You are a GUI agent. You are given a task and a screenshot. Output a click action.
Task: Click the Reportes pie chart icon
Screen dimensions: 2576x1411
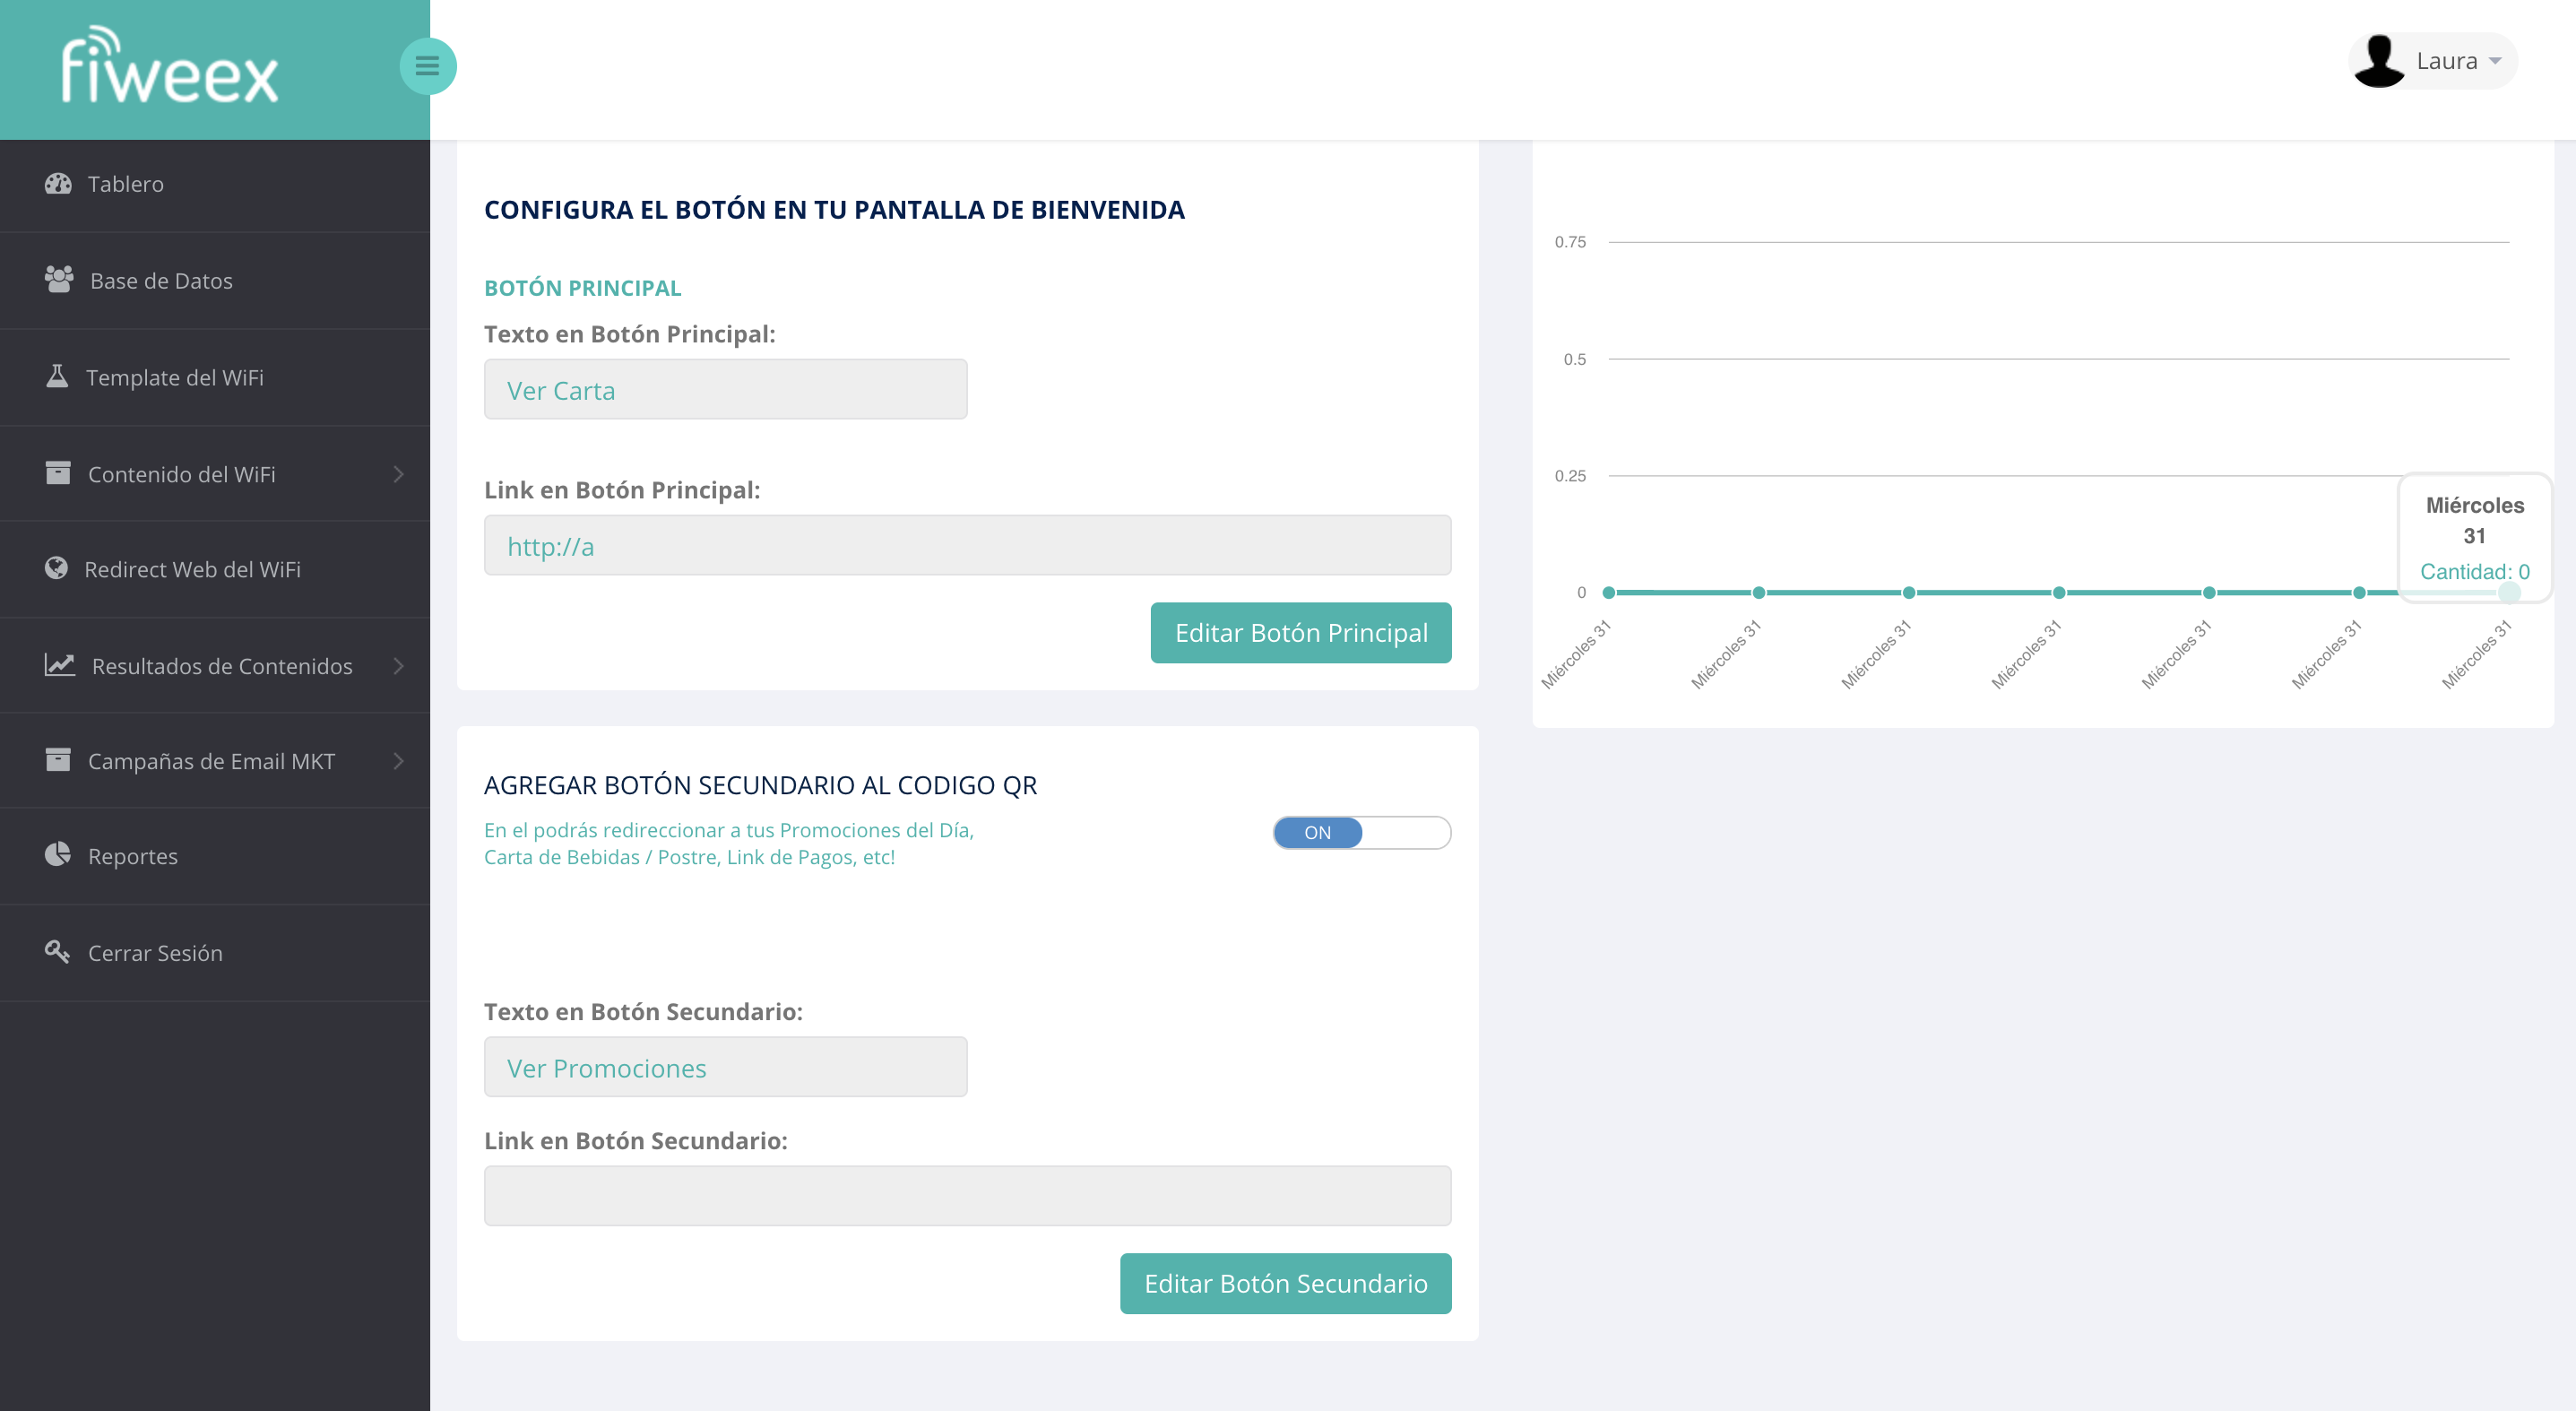(x=58, y=854)
